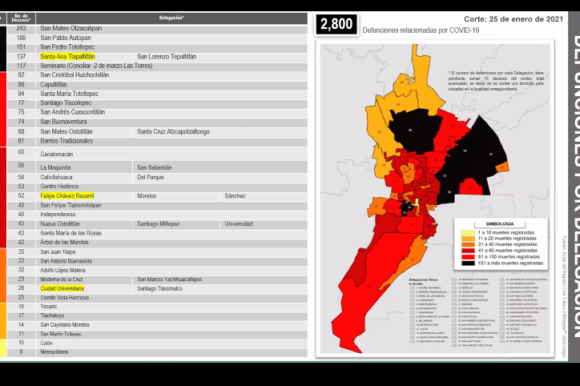Click the Delegación column header

pos(172,18)
